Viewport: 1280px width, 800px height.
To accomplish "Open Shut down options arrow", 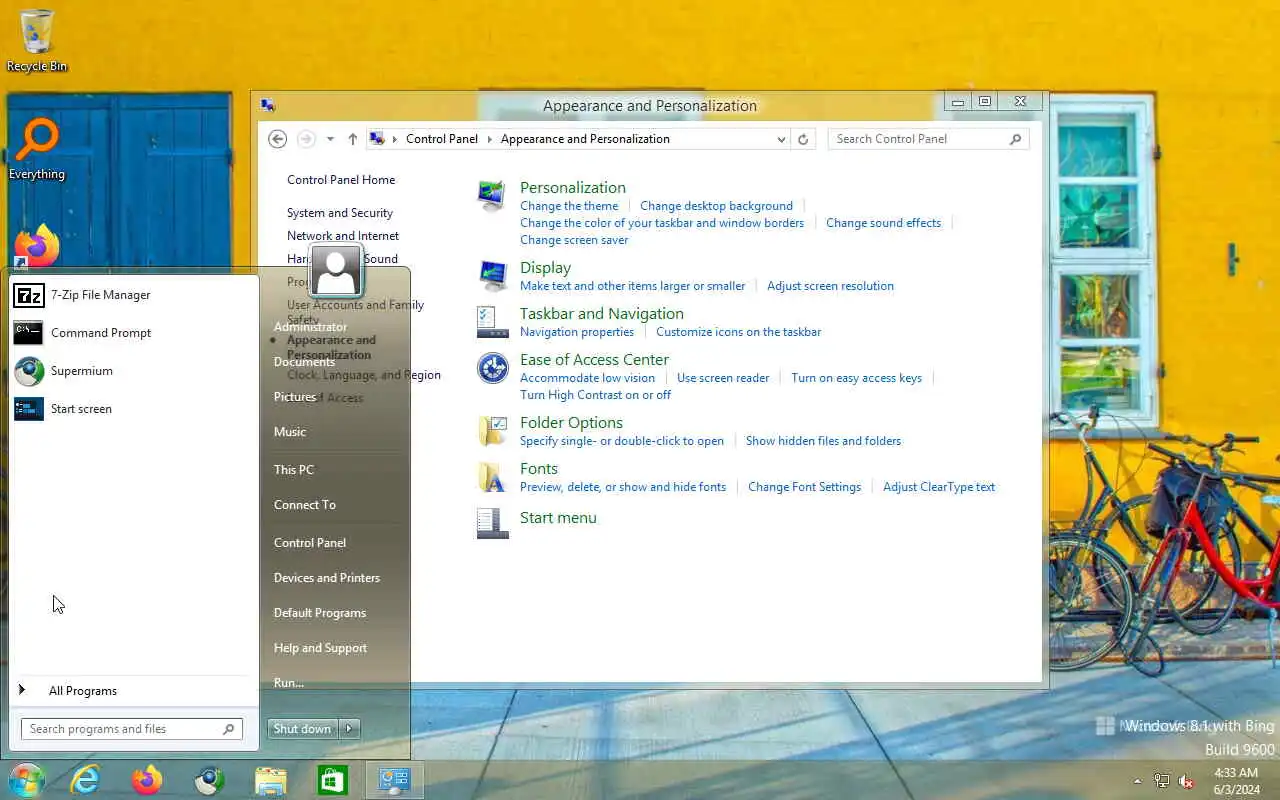I will pos(349,729).
